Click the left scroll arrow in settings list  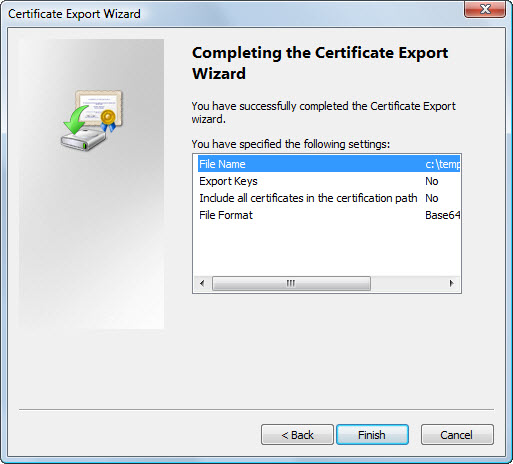[x=202, y=283]
